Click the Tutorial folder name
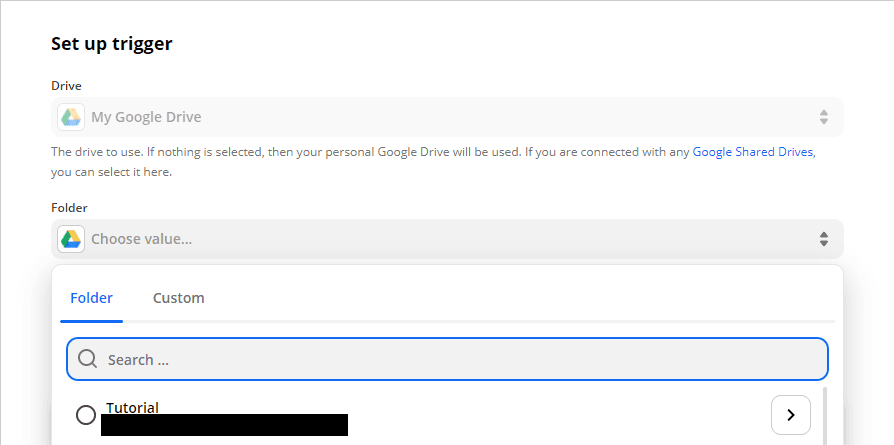This screenshot has width=894, height=445. coord(132,407)
